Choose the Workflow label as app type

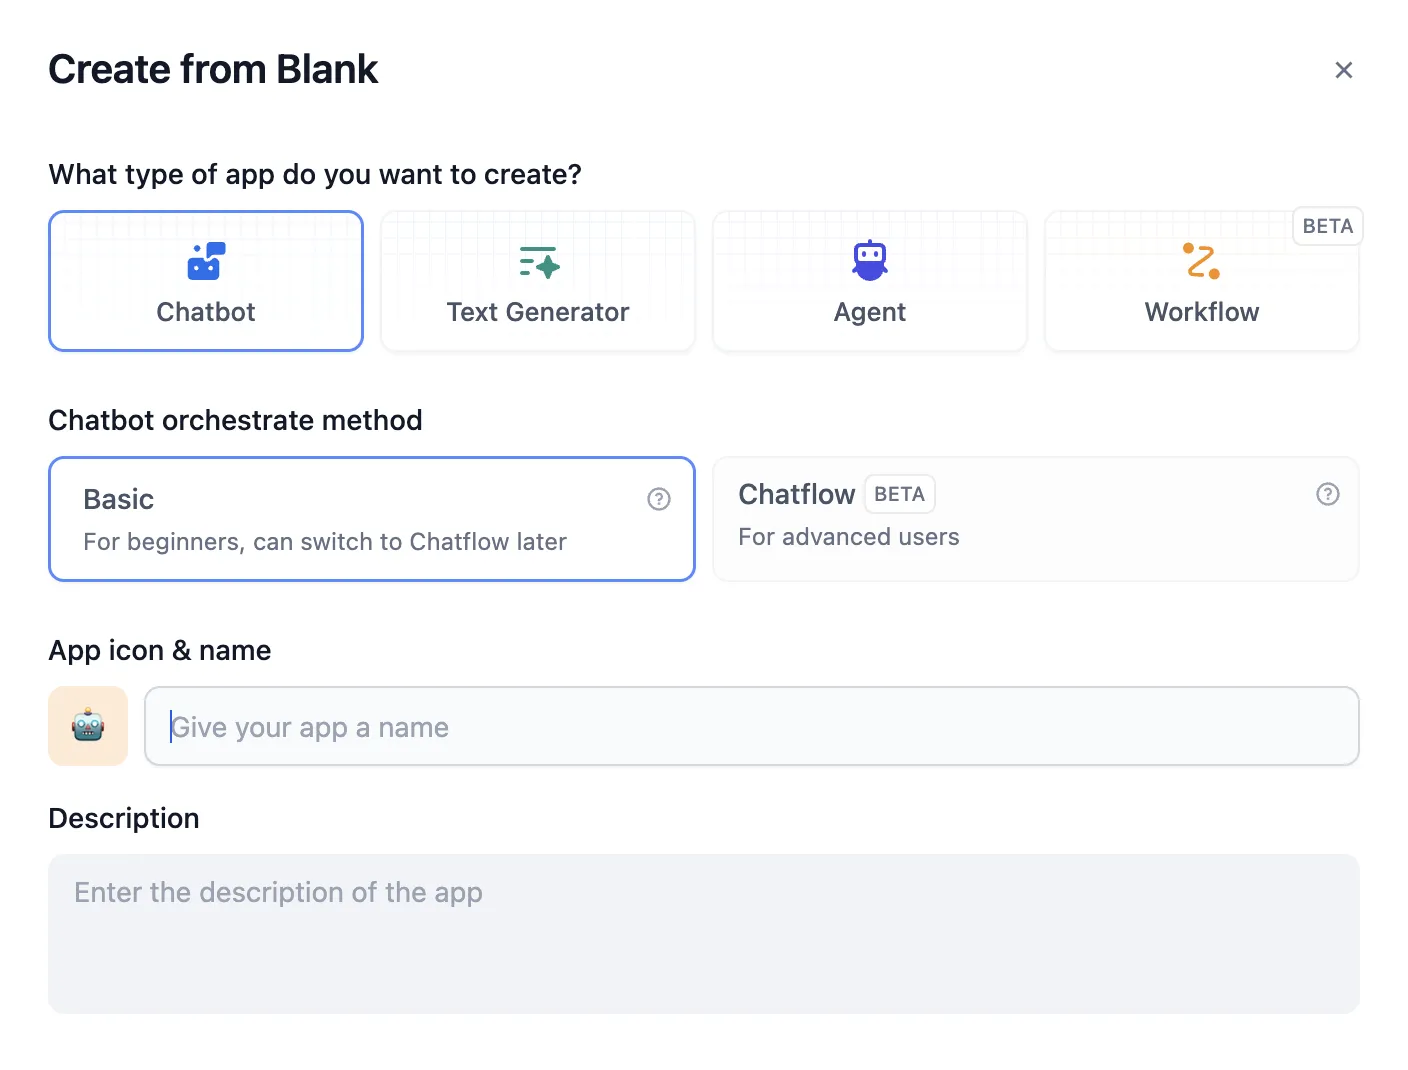tap(1202, 312)
